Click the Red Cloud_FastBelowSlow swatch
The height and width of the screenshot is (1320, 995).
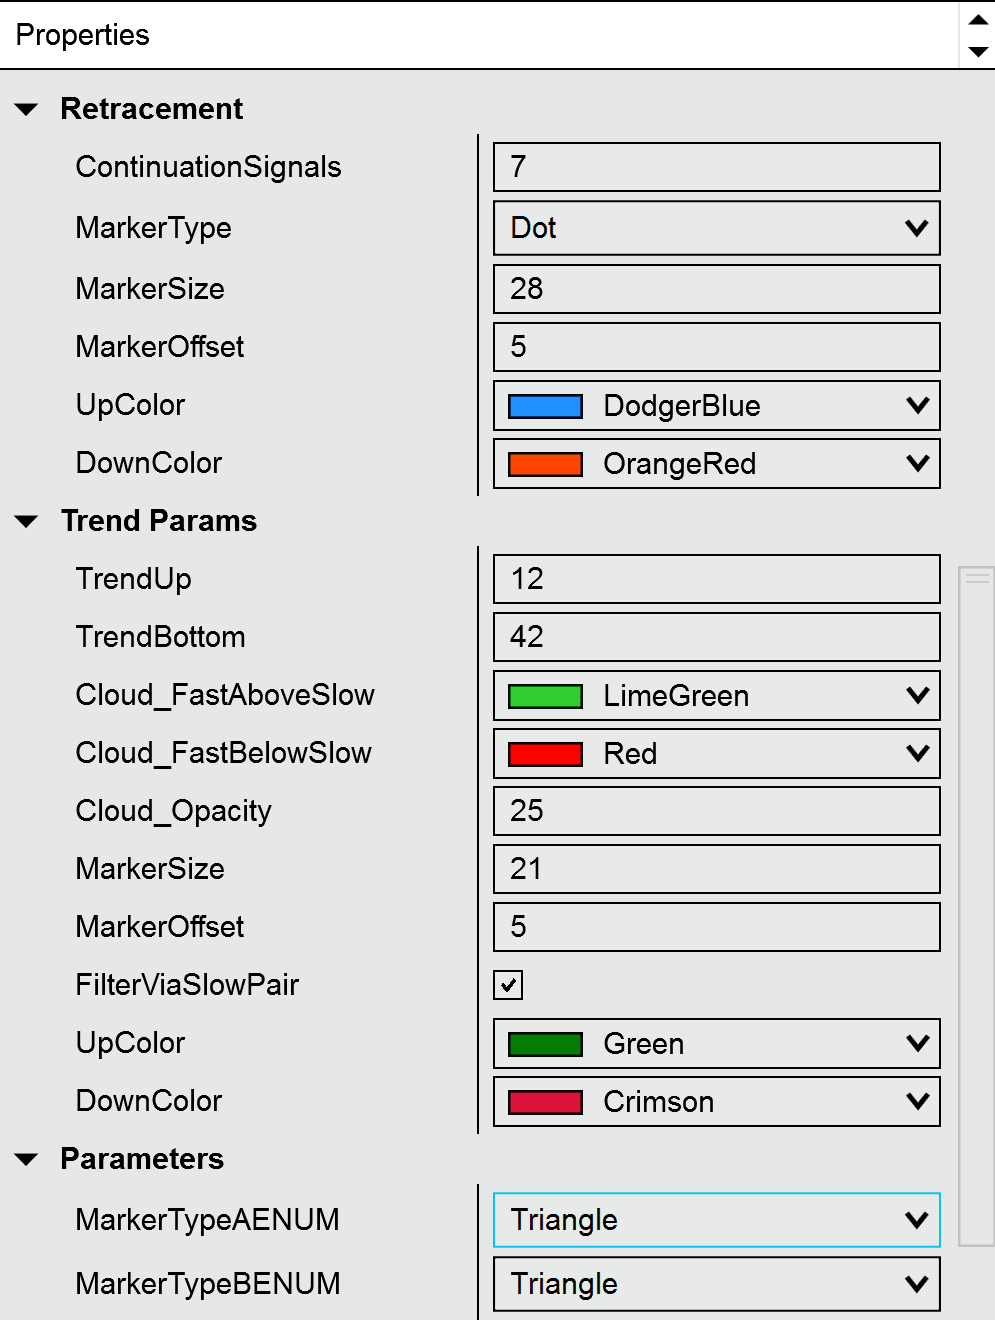click(x=545, y=754)
